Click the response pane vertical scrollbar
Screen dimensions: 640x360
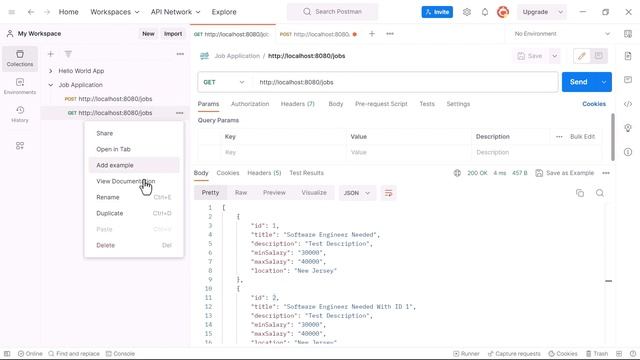(x=609, y=281)
